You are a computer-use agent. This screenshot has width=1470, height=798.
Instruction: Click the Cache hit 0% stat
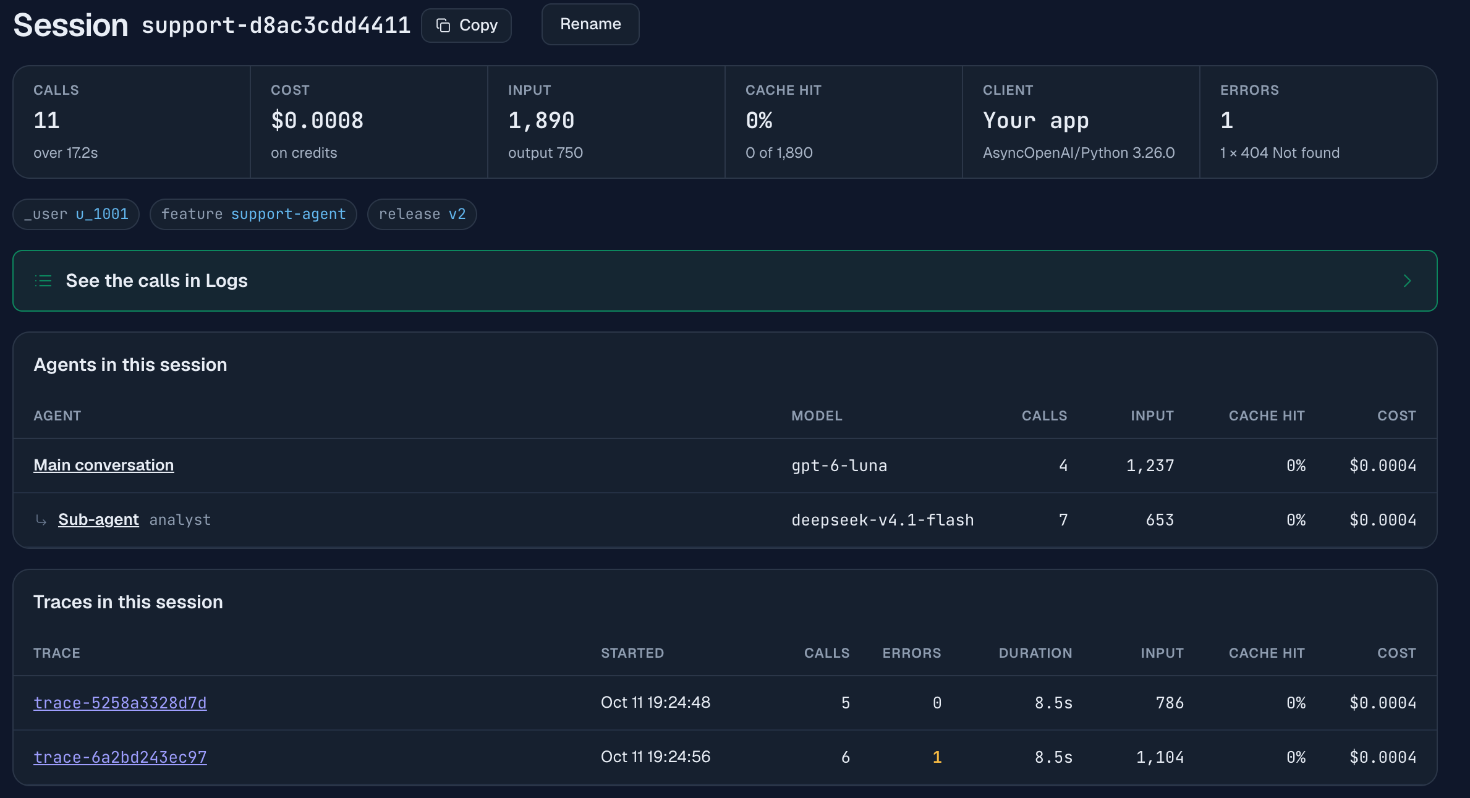point(843,122)
